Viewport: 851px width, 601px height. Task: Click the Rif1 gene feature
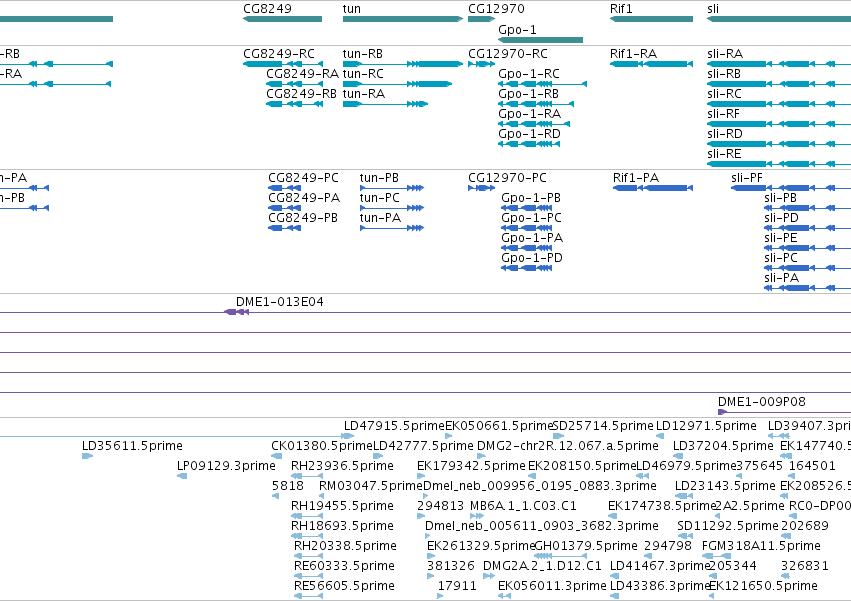click(x=651, y=19)
